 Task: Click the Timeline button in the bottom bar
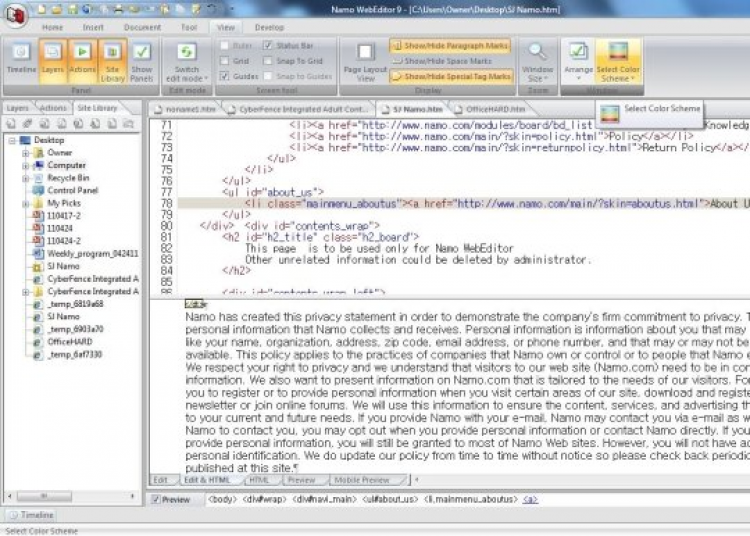tap(31, 515)
